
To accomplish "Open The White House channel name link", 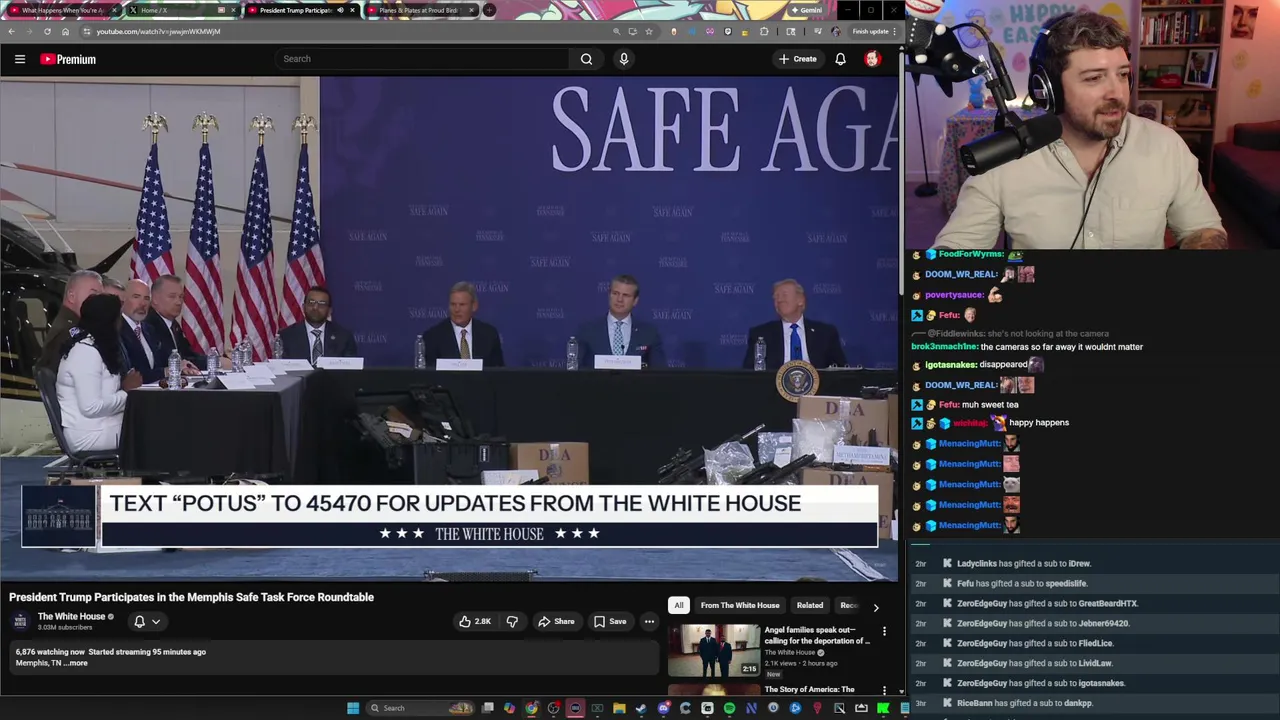I will coord(71,617).
